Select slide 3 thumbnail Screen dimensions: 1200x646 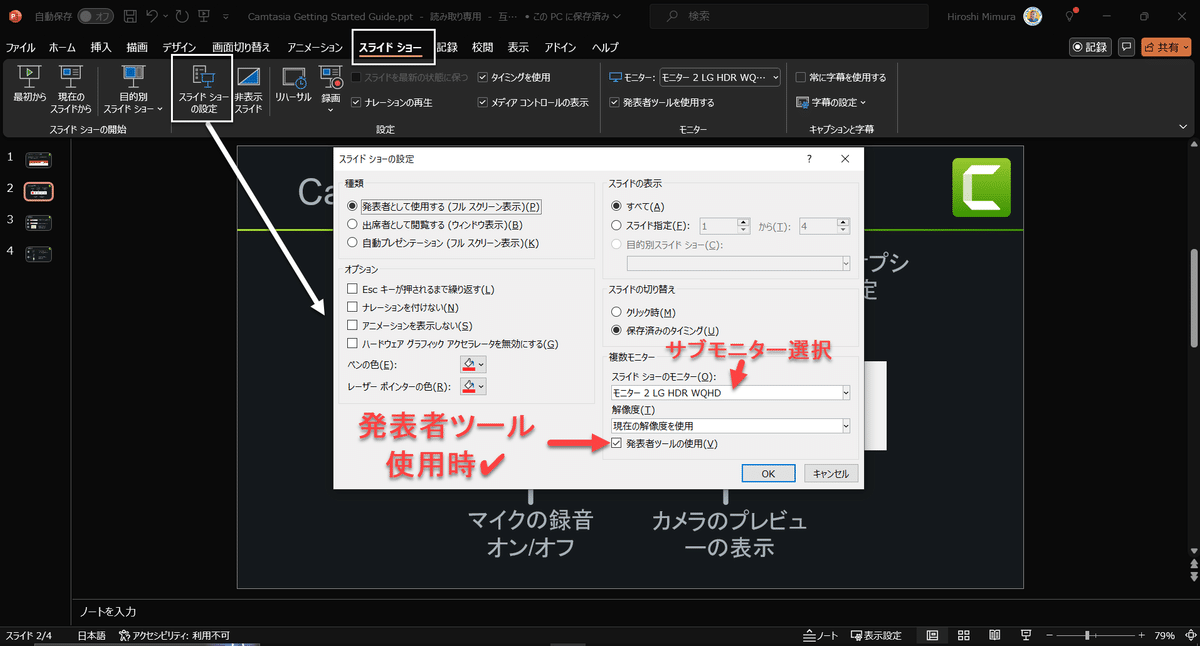coord(39,222)
